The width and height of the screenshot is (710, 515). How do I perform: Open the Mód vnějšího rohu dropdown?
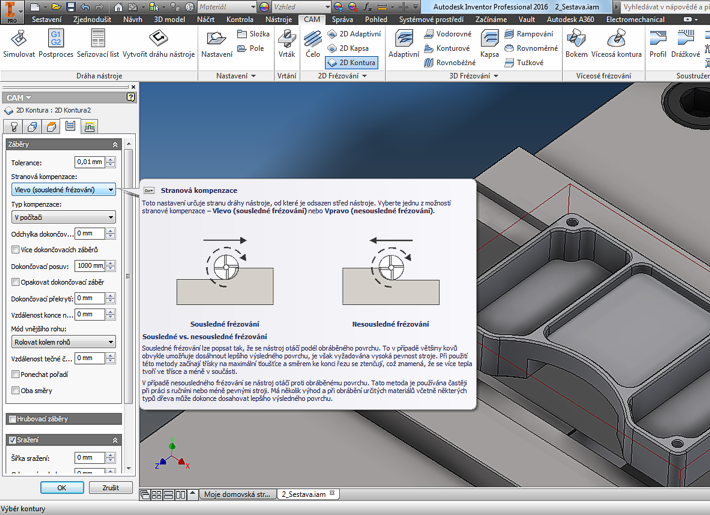pyautogui.click(x=63, y=342)
